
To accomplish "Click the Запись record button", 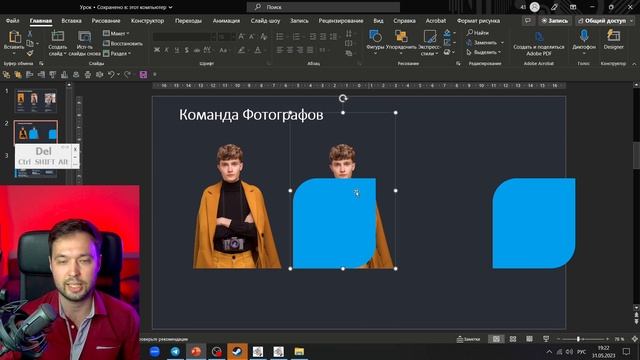I will [x=554, y=20].
